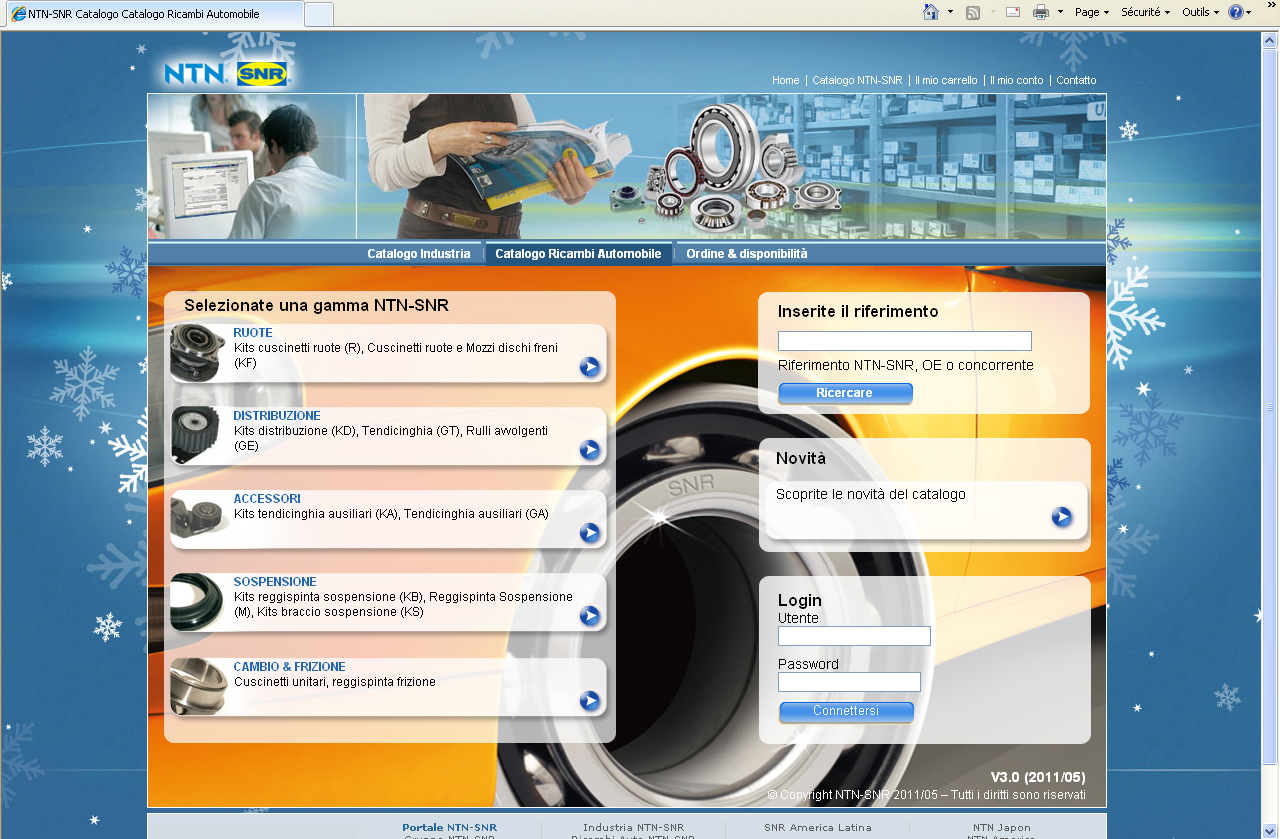Click the Print toolbar icon
This screenshot has height=839, width=1280.
pyautogui.click(x=1041, y=12)
